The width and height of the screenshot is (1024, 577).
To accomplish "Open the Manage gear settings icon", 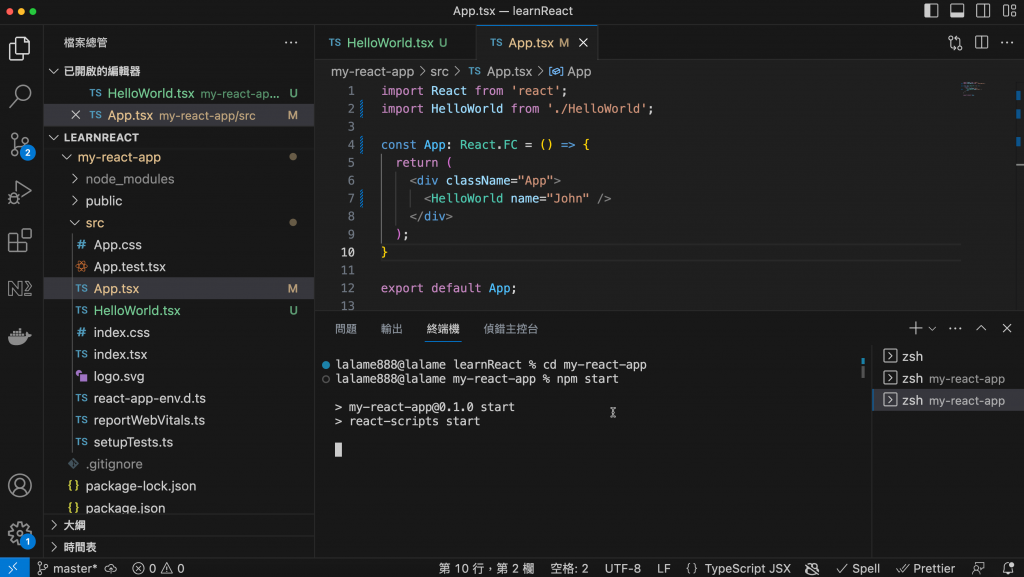I will click(x=20, y=534).
